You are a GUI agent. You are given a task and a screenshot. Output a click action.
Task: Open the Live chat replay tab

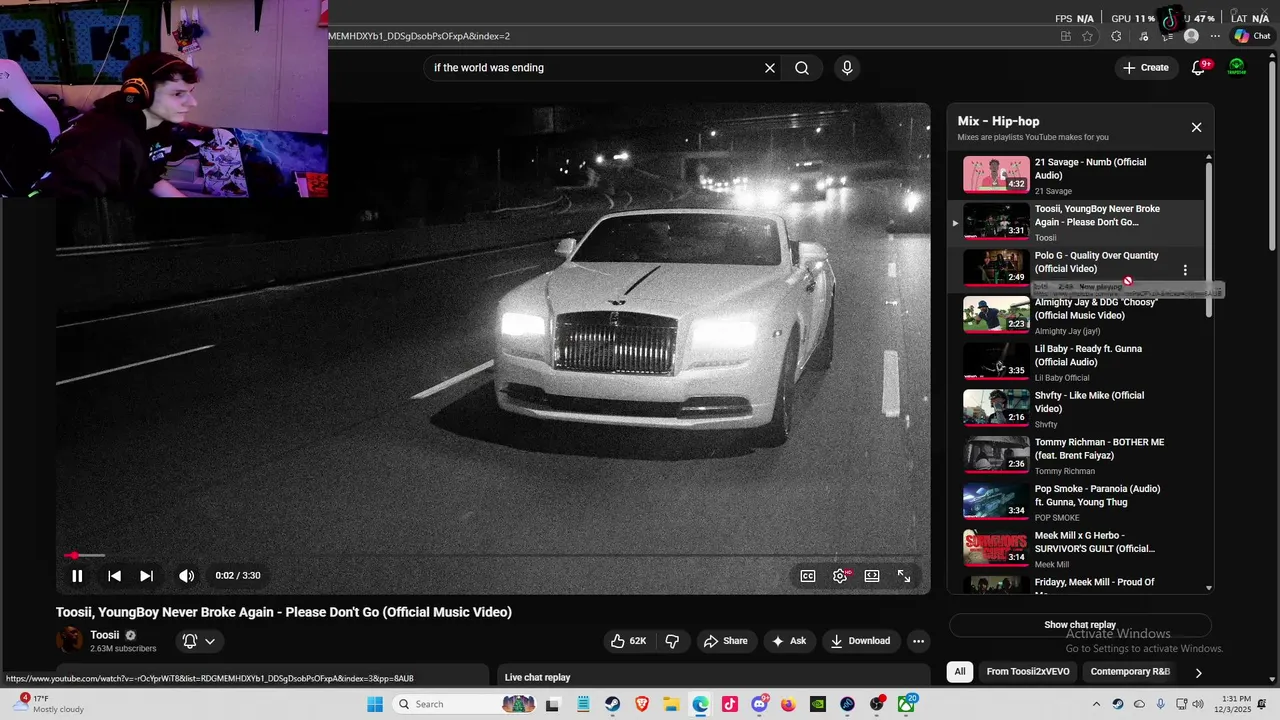(x=538, y=677)
